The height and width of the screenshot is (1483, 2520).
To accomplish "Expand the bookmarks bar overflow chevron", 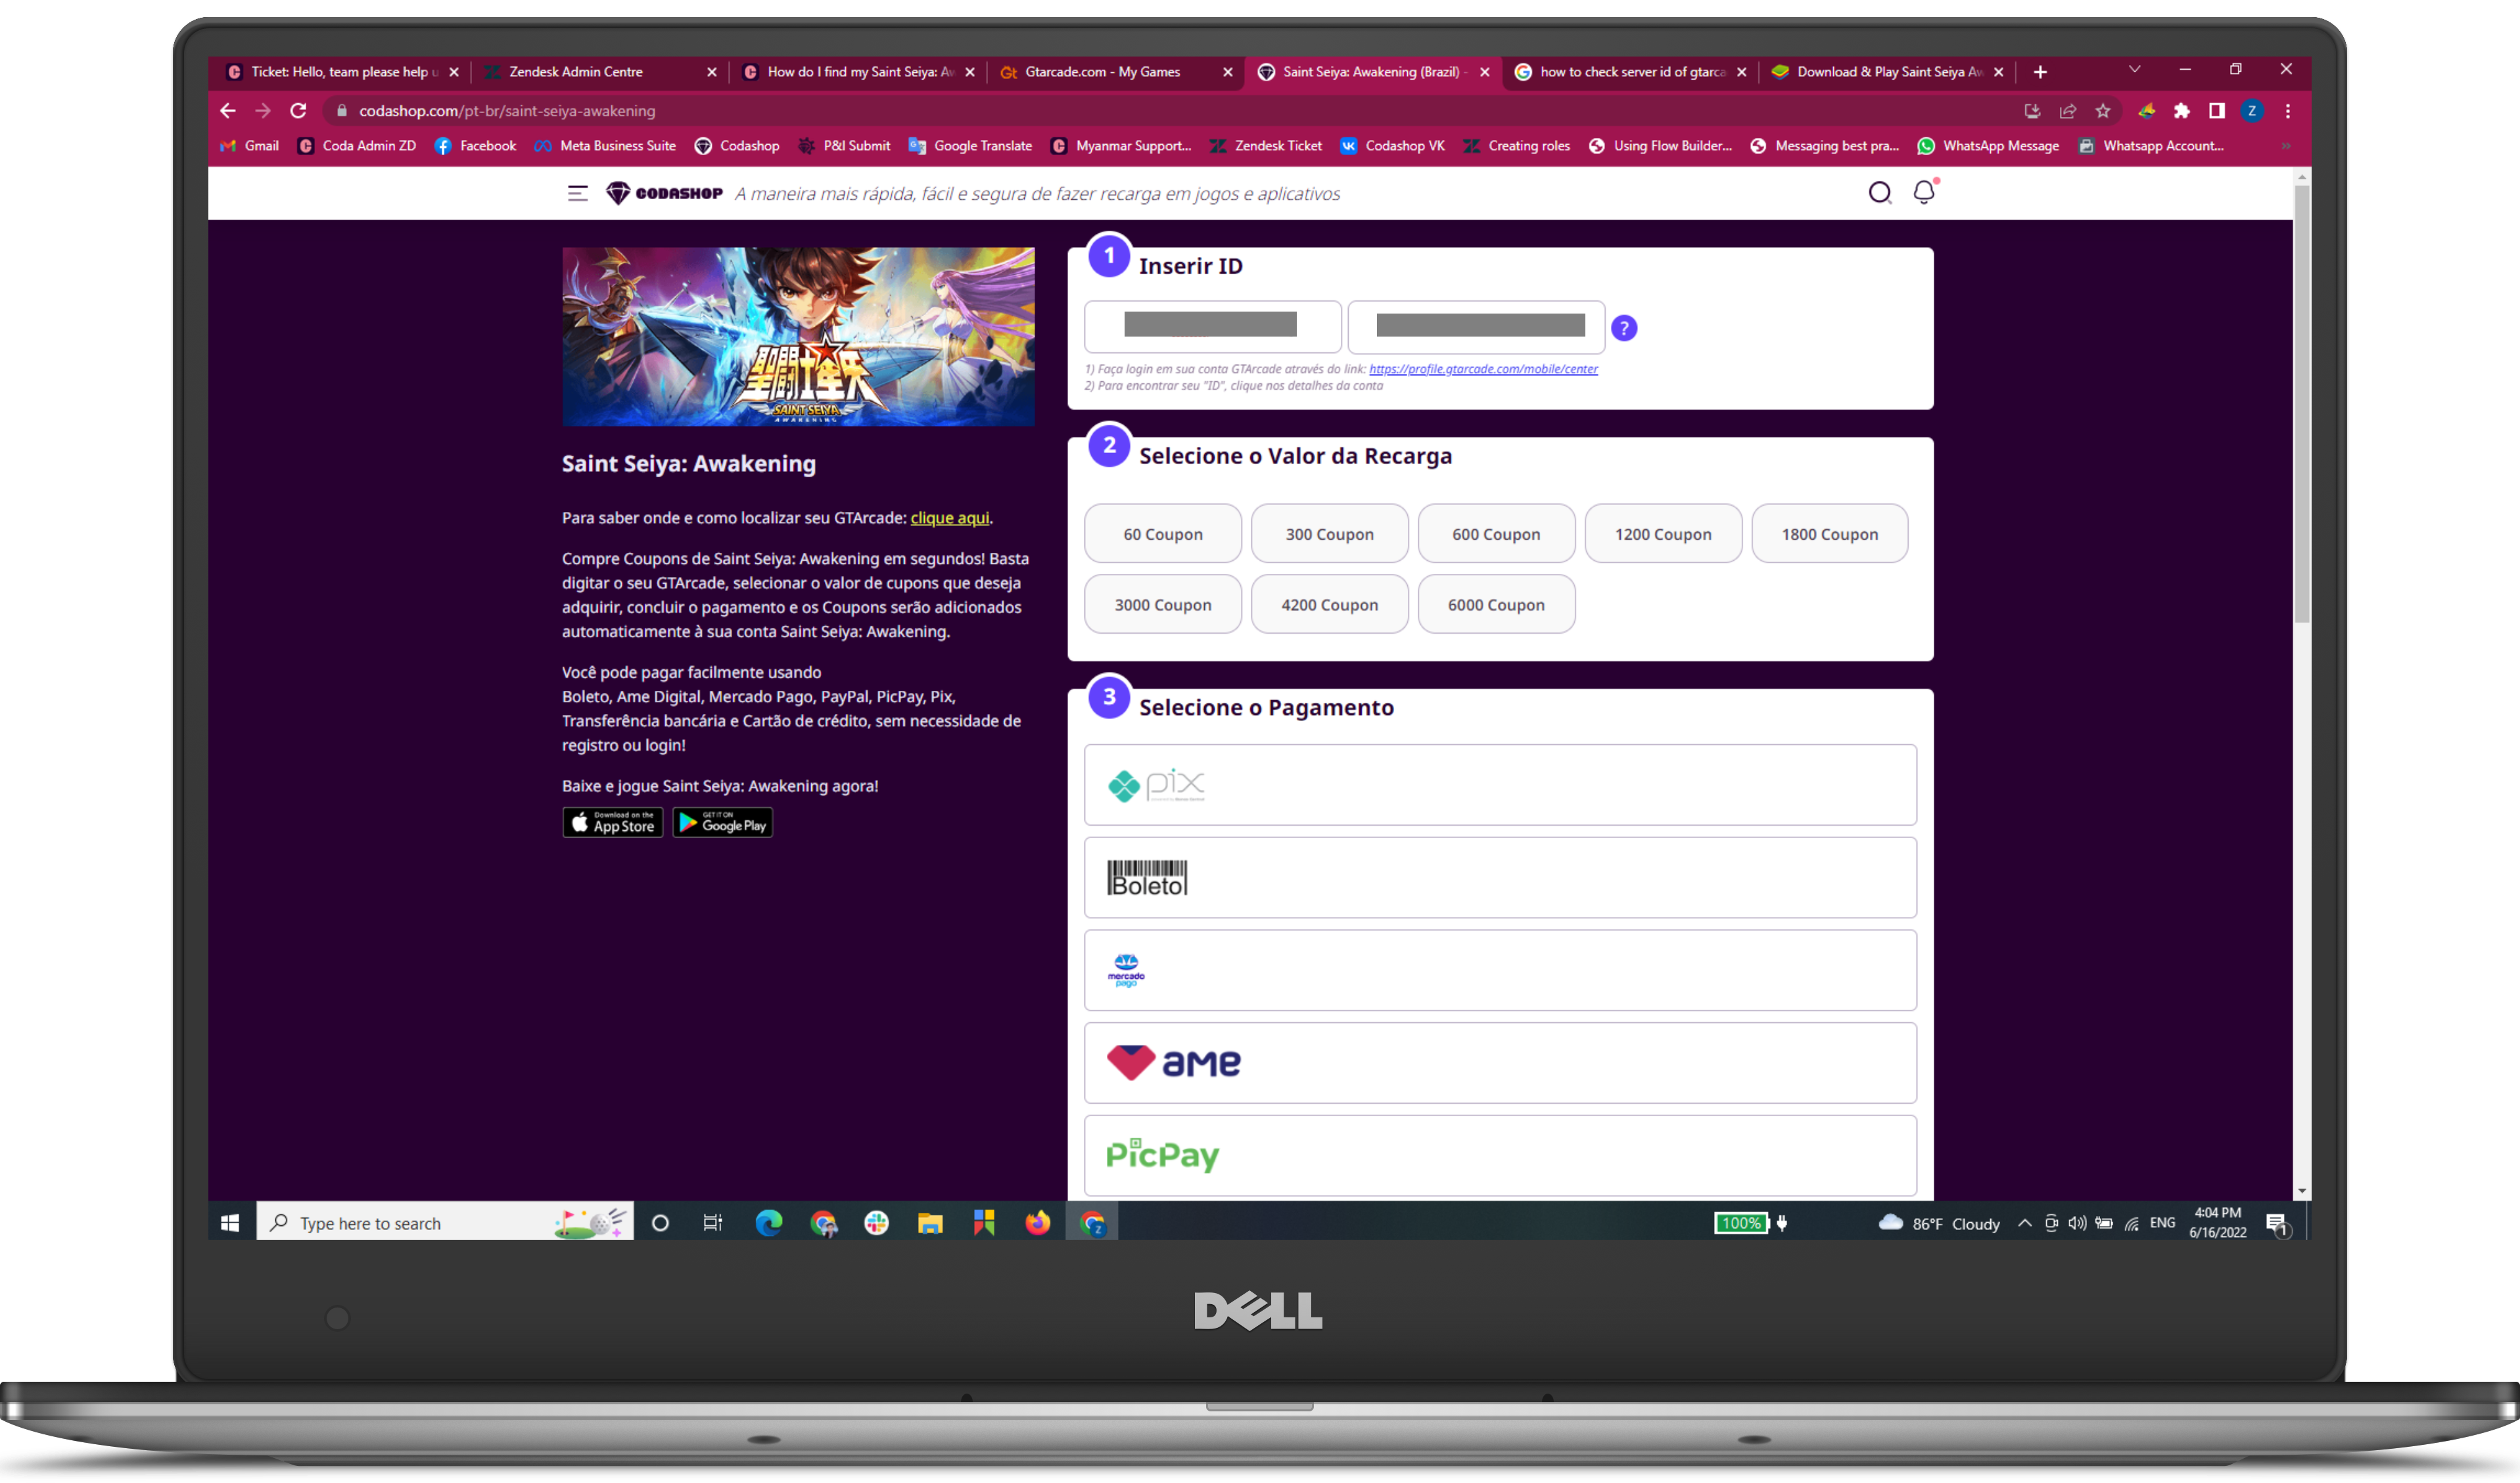I will click(2285, 146).
